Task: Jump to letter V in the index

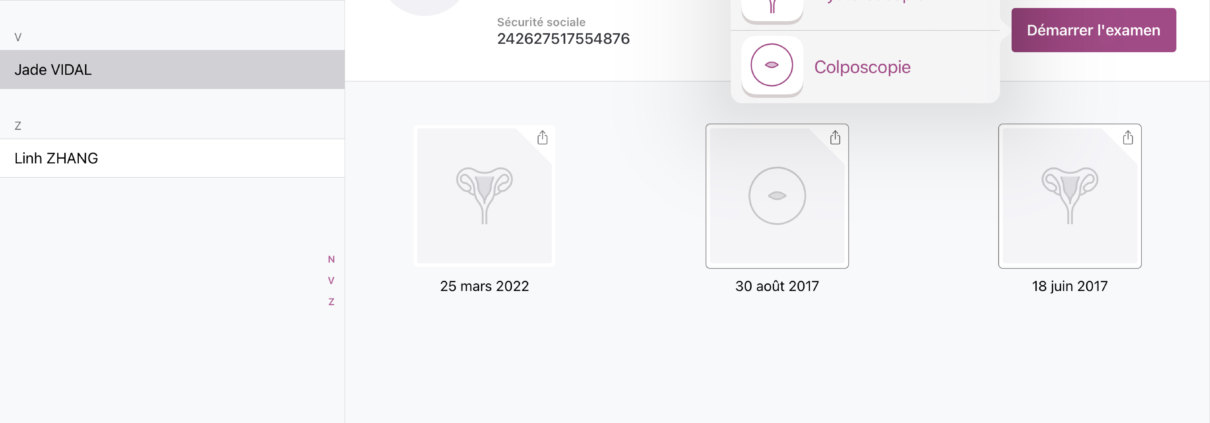Action: point(331,280)
